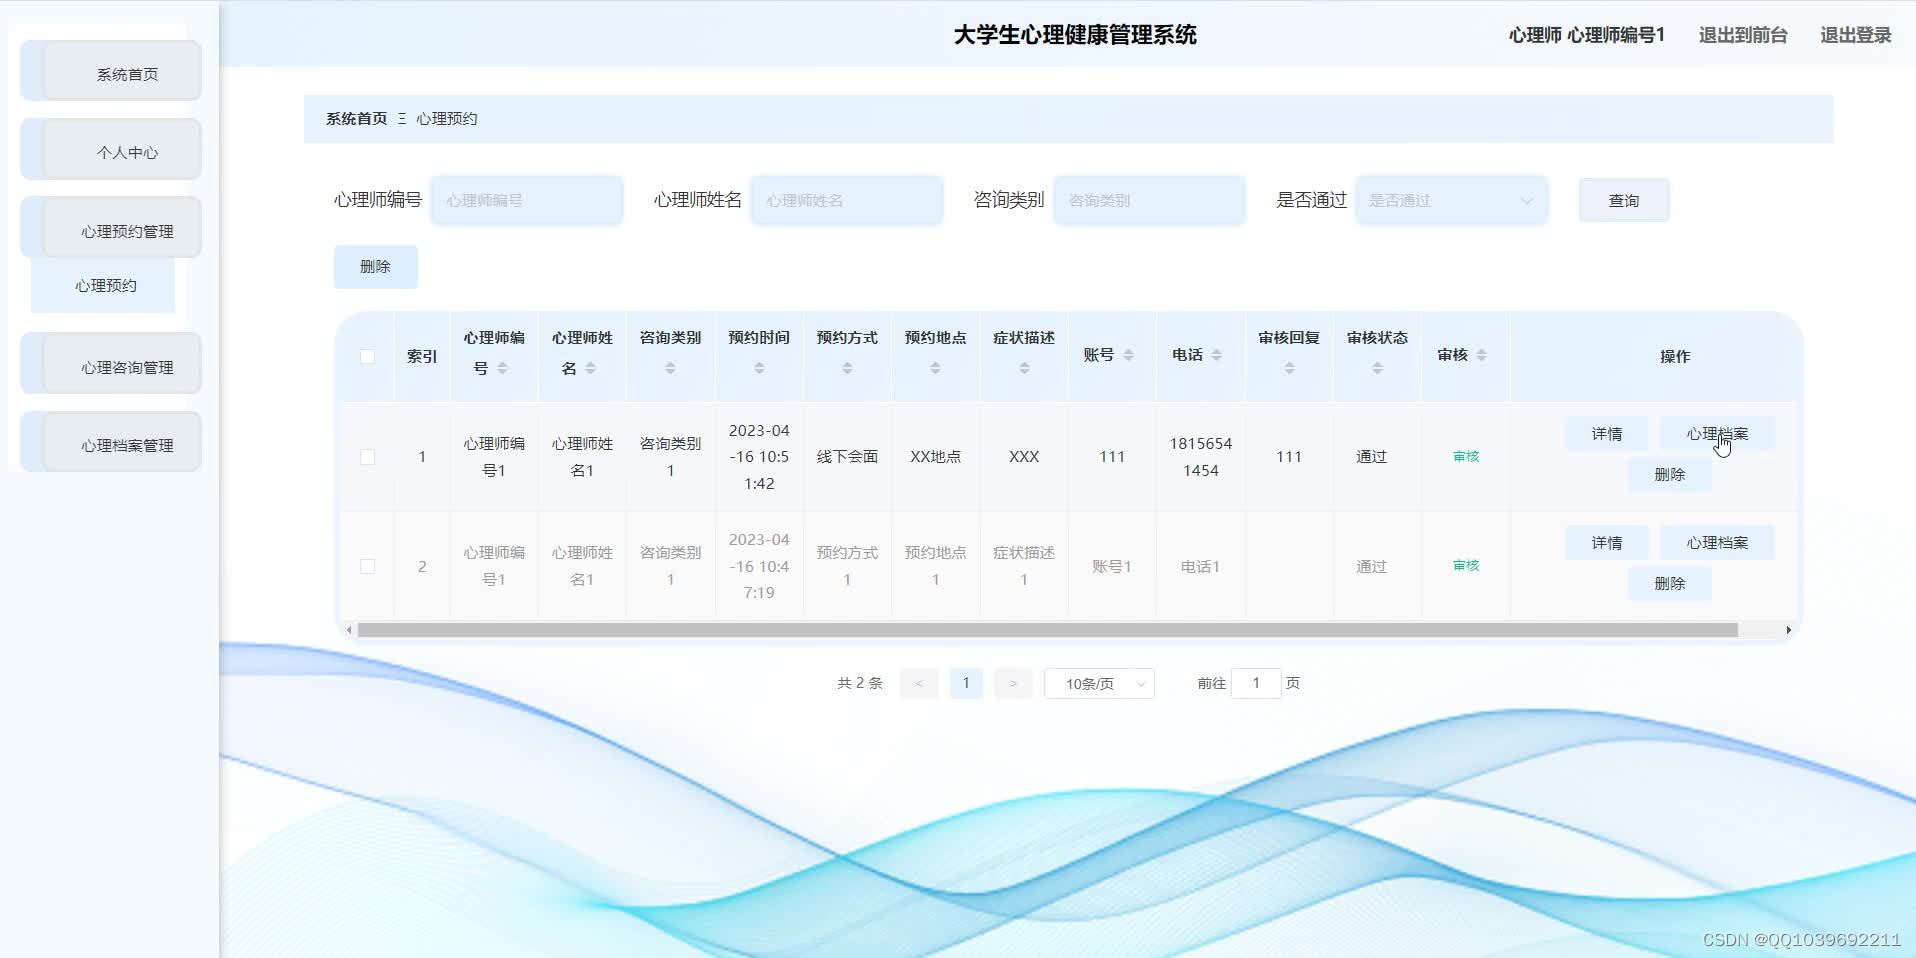The height and width of the screenshot is (958, 1916).
Task: Sort by 心理师姓名 column arrows
Action: pos(590,369)
